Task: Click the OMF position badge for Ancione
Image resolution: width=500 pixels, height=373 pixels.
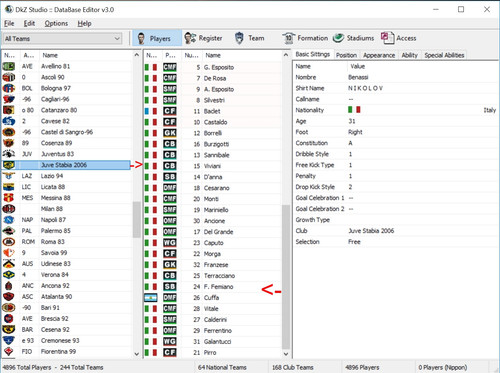Action: point(170,221)
